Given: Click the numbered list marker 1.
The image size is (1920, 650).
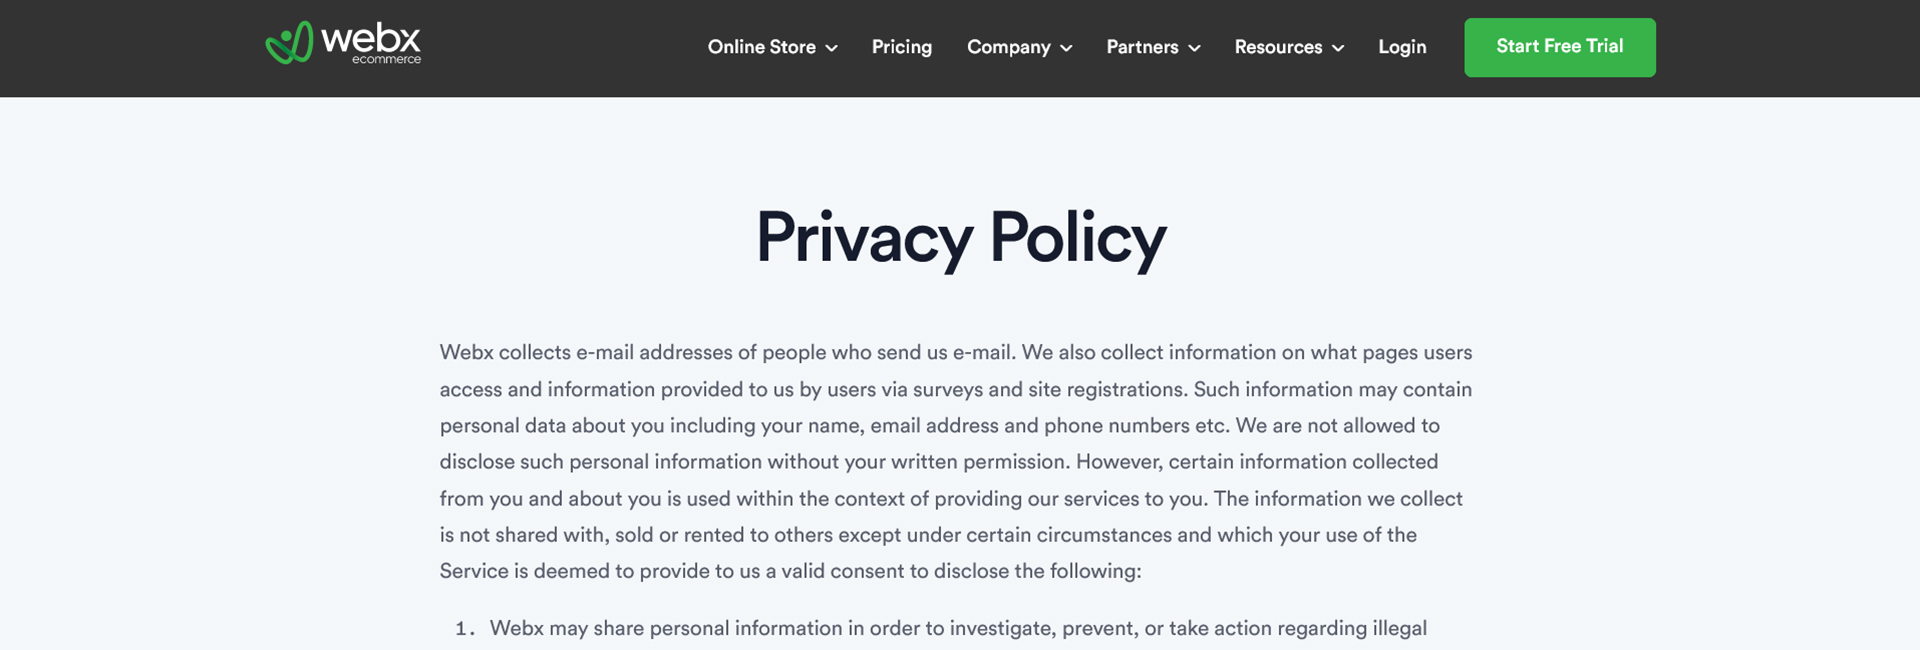Looking at the screenshot, I should (x=464, y=629).
